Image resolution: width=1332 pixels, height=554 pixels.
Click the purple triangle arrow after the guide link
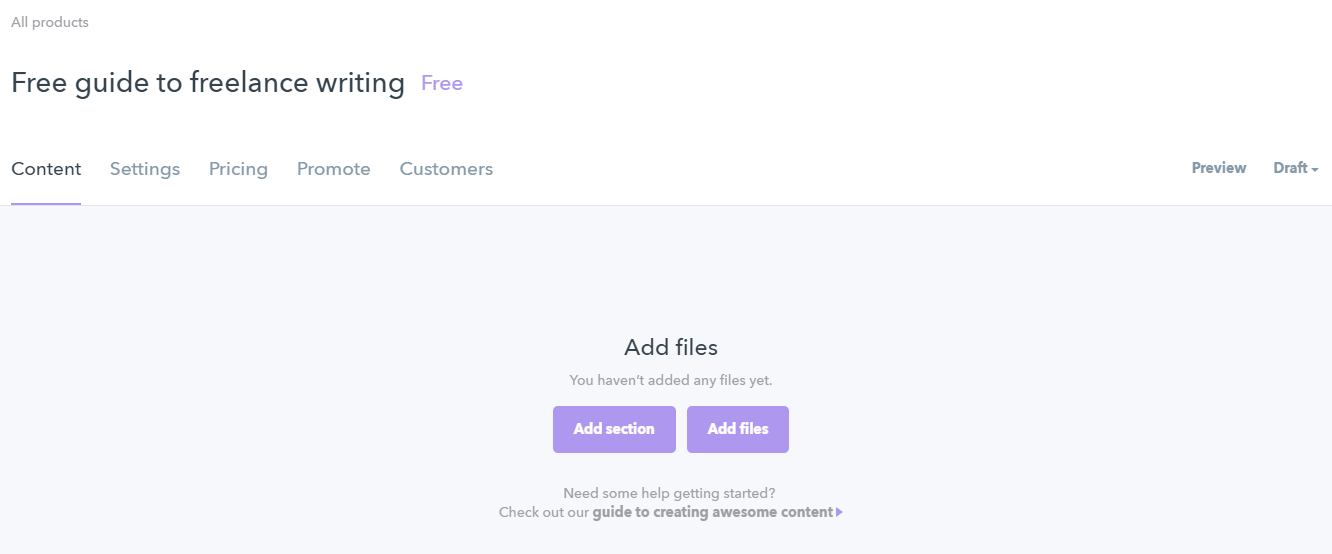[840, 512]
